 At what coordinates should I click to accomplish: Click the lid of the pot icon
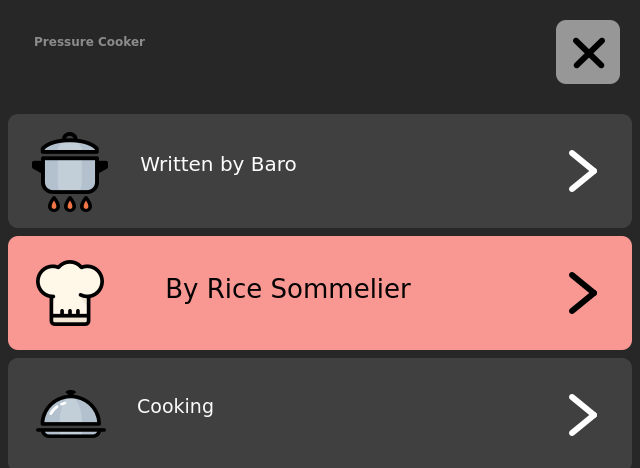(x=70, y=147)
